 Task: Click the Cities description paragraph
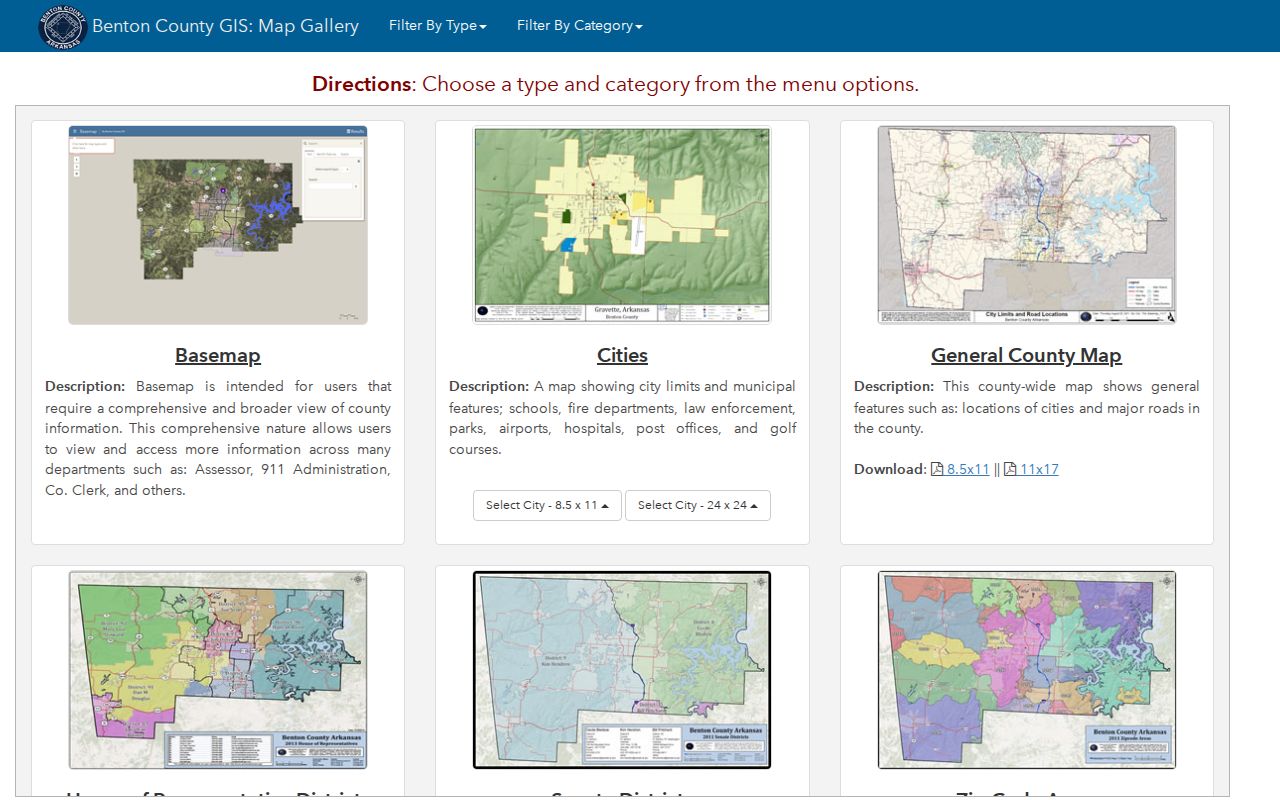[x=622, y=417]
